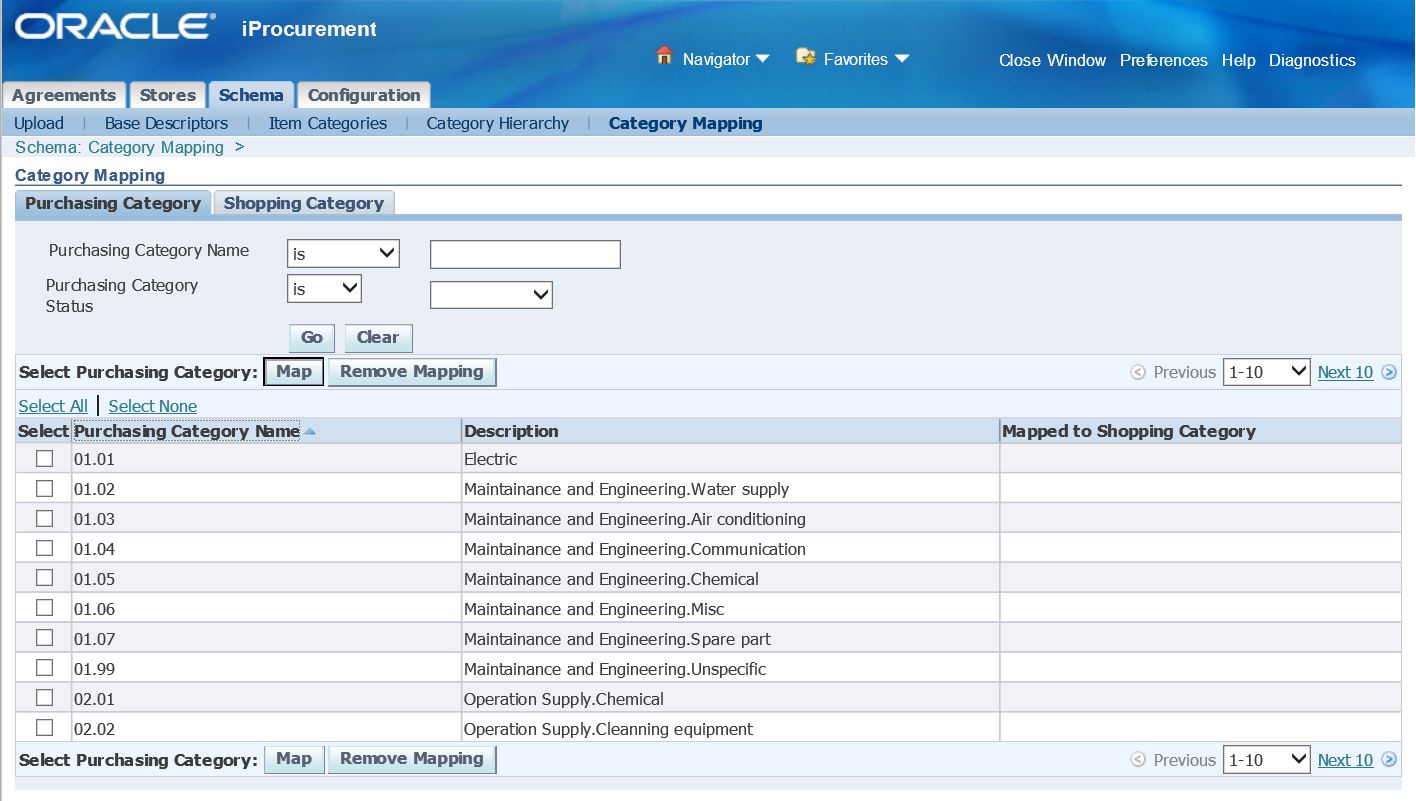Open the Purchasing Category Status value dropdown
Viewport: 1416px width, 801px height.
pos(491,295)
